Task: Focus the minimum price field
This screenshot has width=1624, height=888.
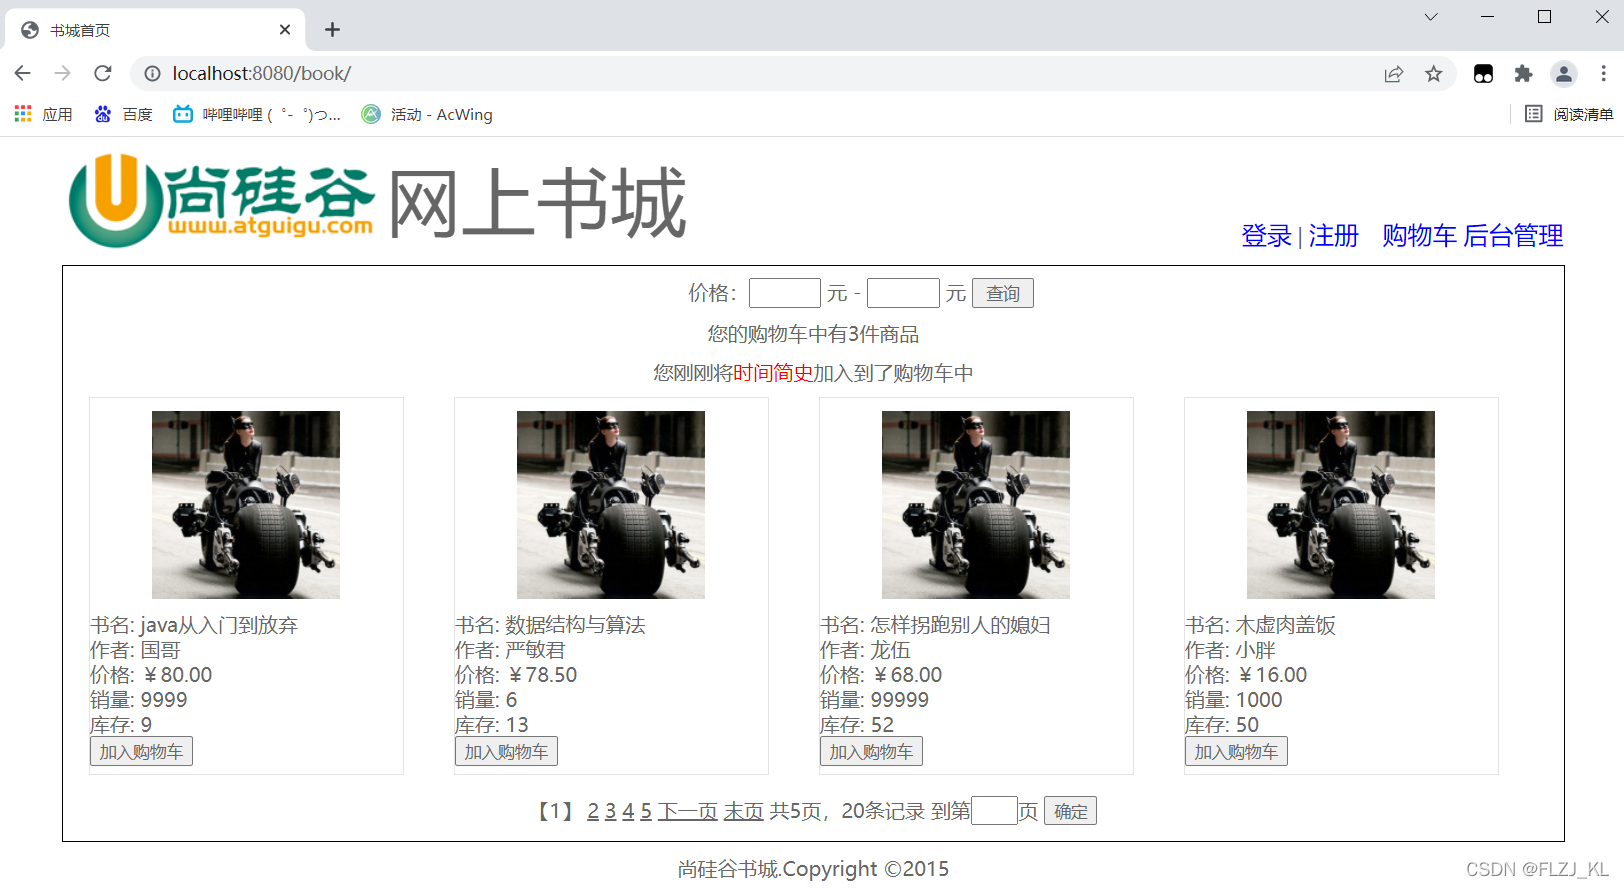Action: point(785,293)
